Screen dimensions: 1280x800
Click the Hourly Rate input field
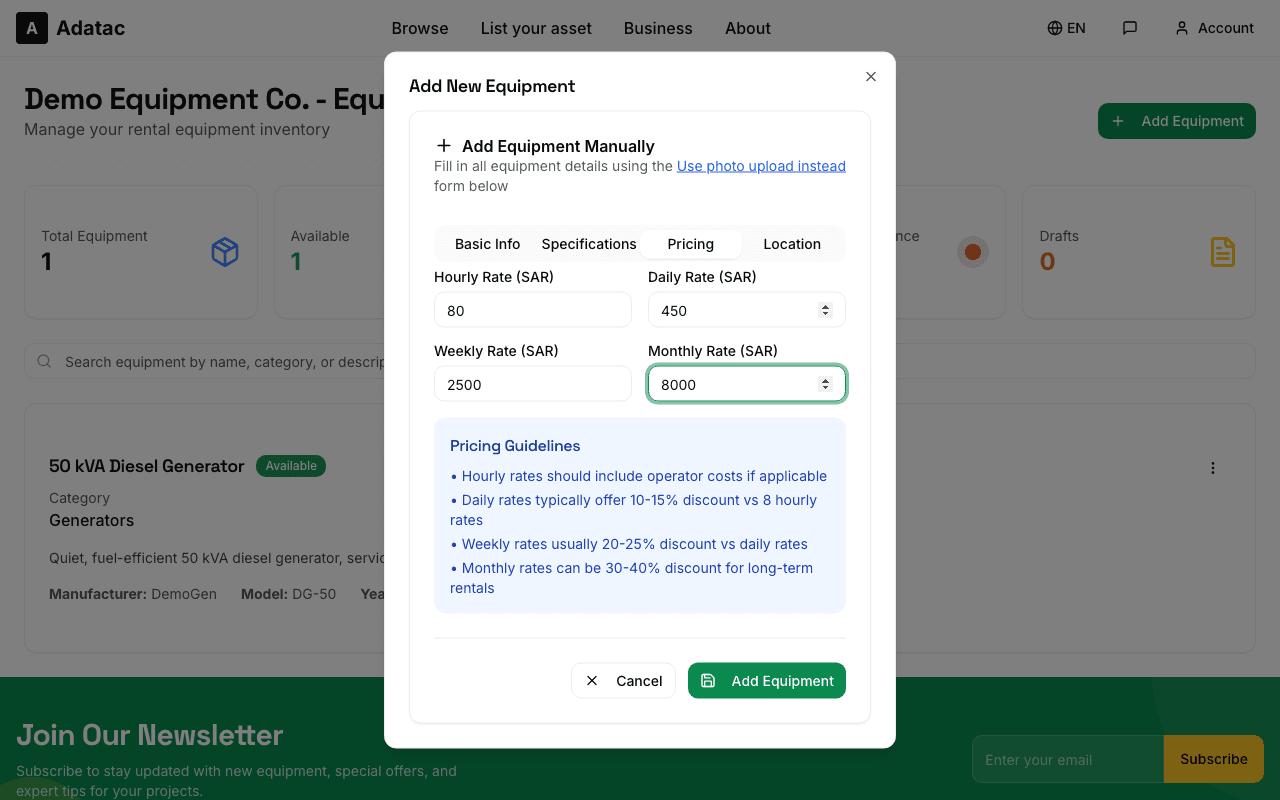[533, 310]
